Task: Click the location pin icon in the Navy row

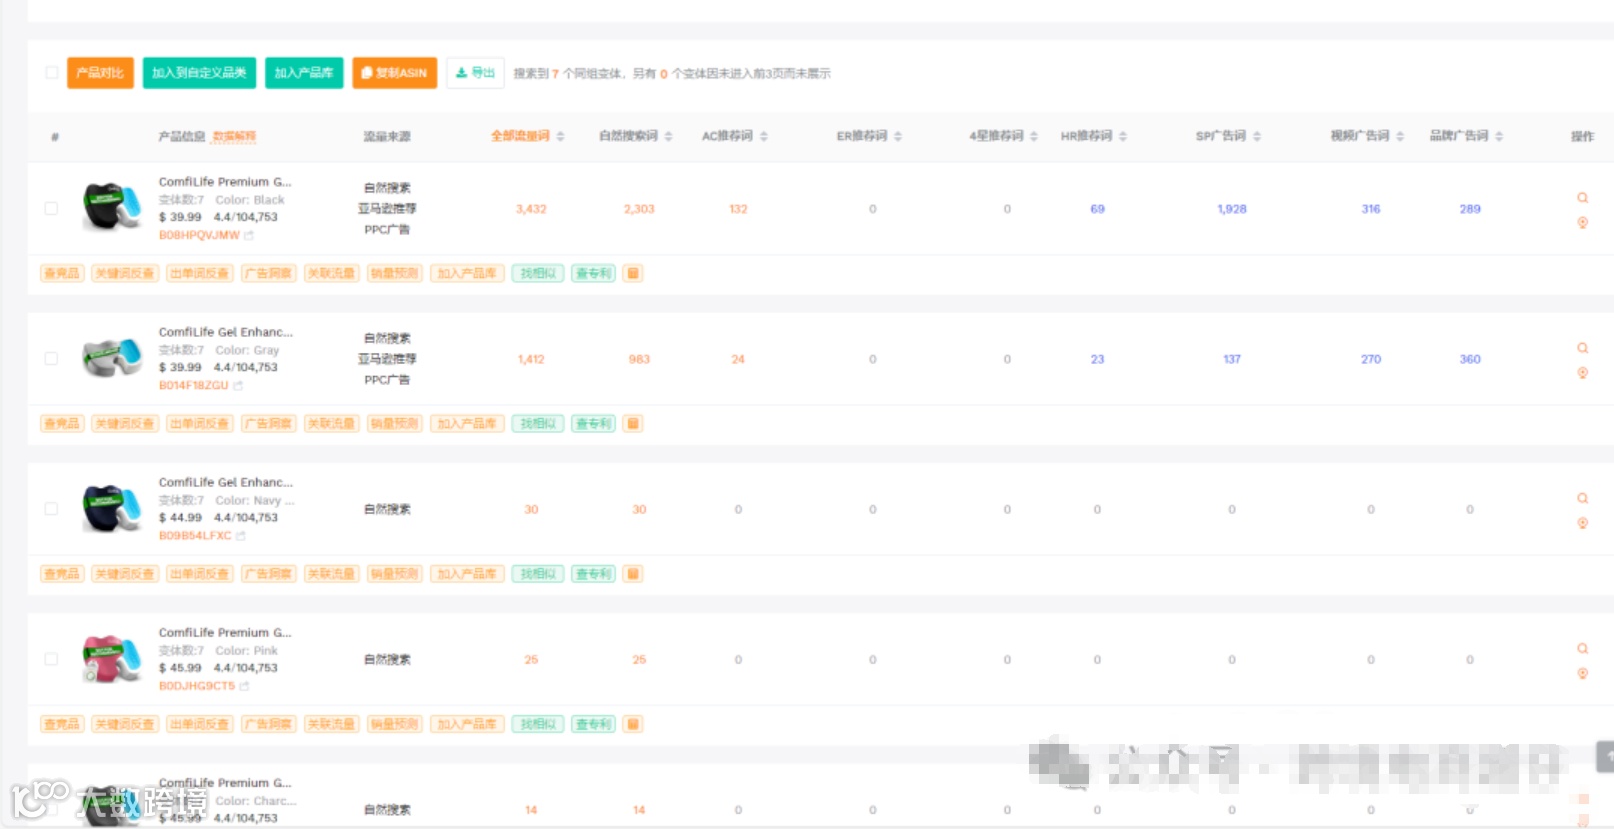Action: click(x=1582, y=523)
